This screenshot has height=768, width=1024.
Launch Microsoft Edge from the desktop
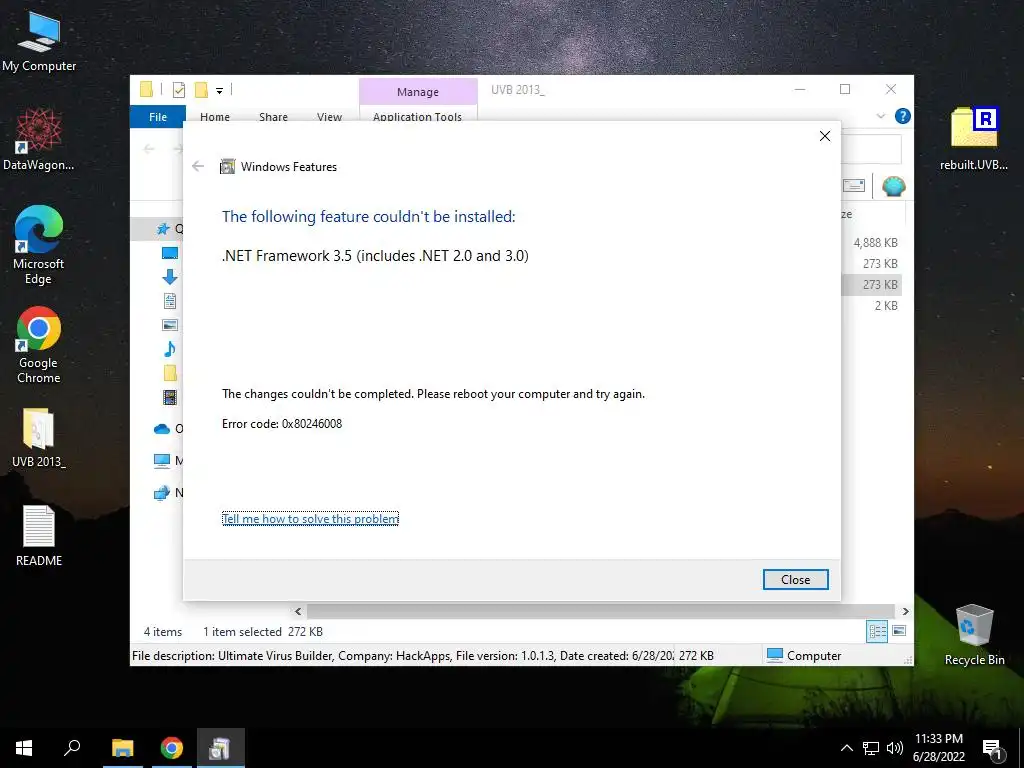coord(39,245)
